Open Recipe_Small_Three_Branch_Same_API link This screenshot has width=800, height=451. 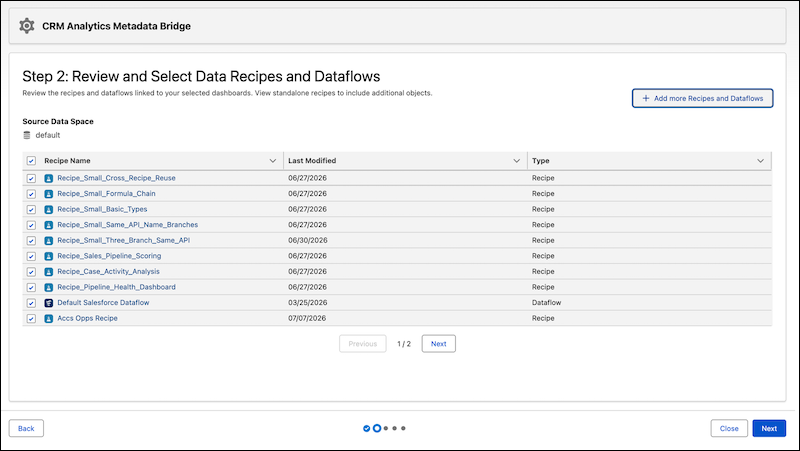(x=123, y=240)
